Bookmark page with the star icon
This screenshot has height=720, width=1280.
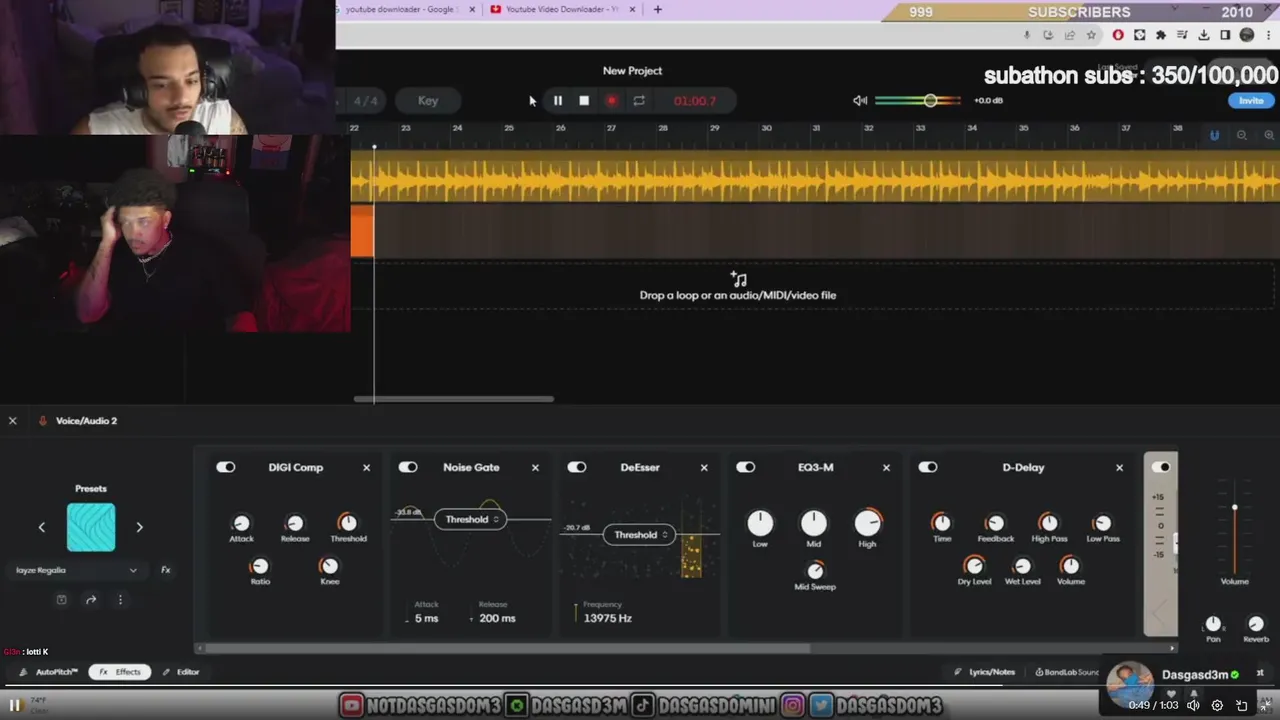point(1091,35)
